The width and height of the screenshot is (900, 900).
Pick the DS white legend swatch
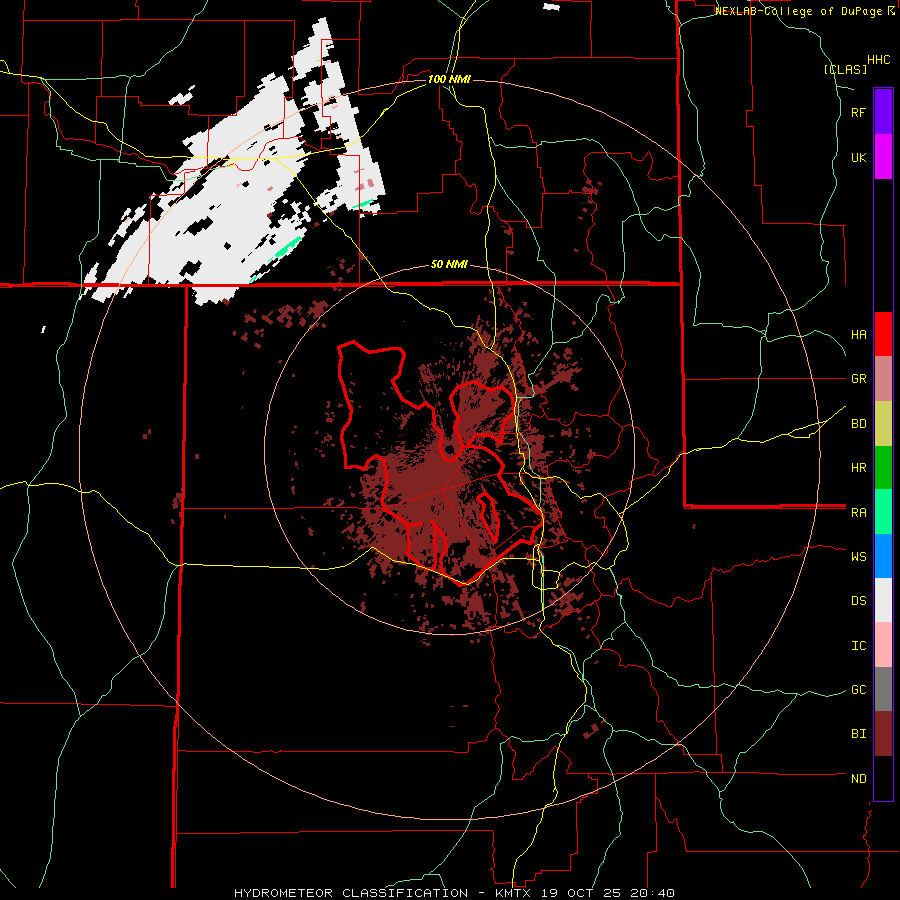pyautogui.click(x=883, y=600)
